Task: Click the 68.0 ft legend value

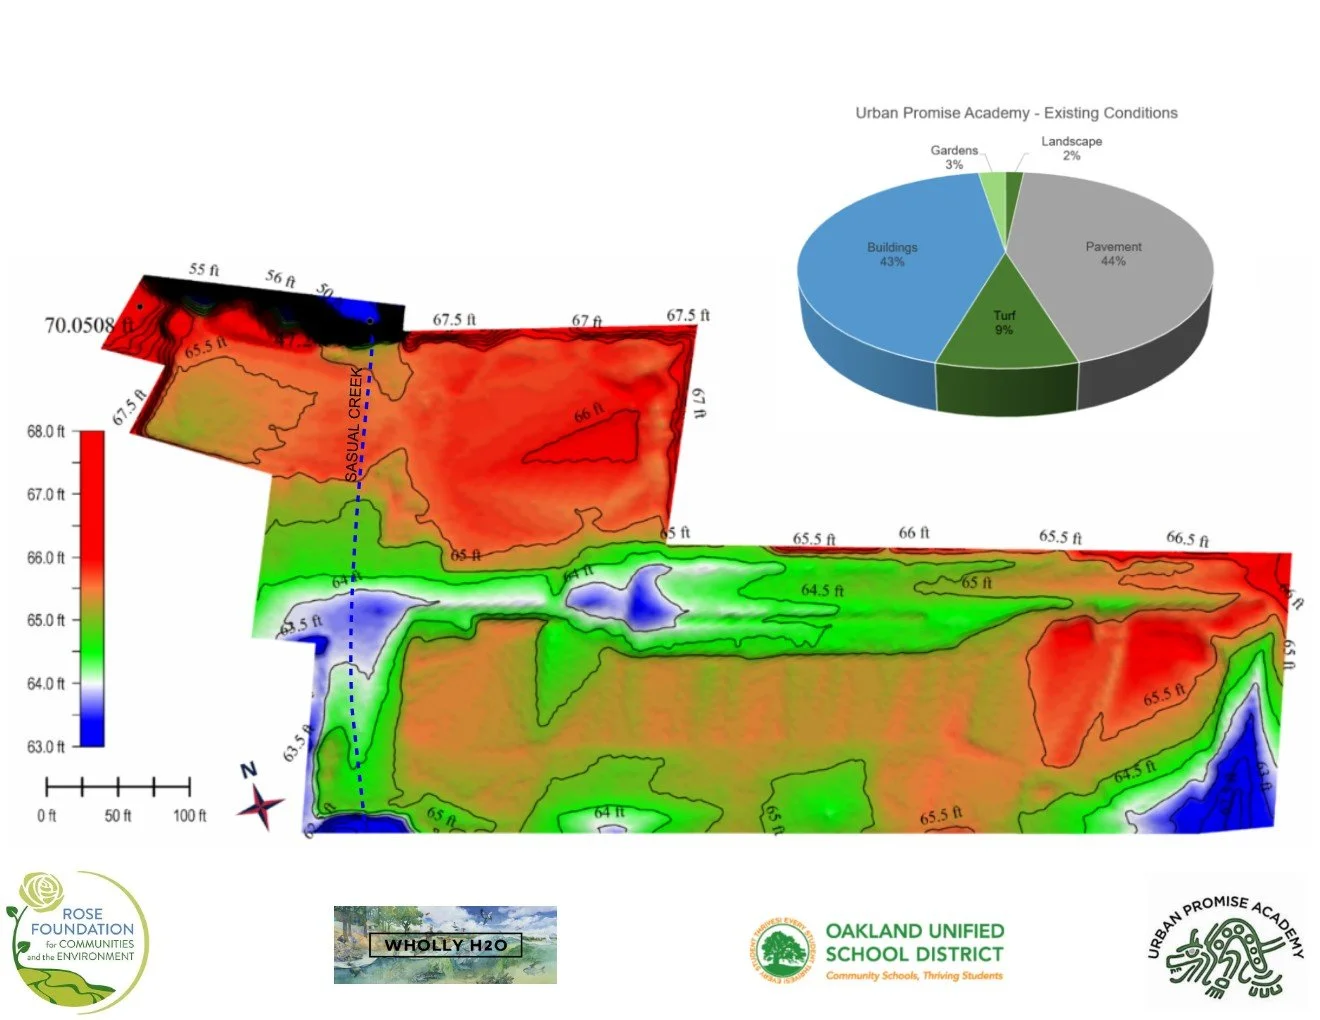Action: pyautogui.click(x=46, y=432)
